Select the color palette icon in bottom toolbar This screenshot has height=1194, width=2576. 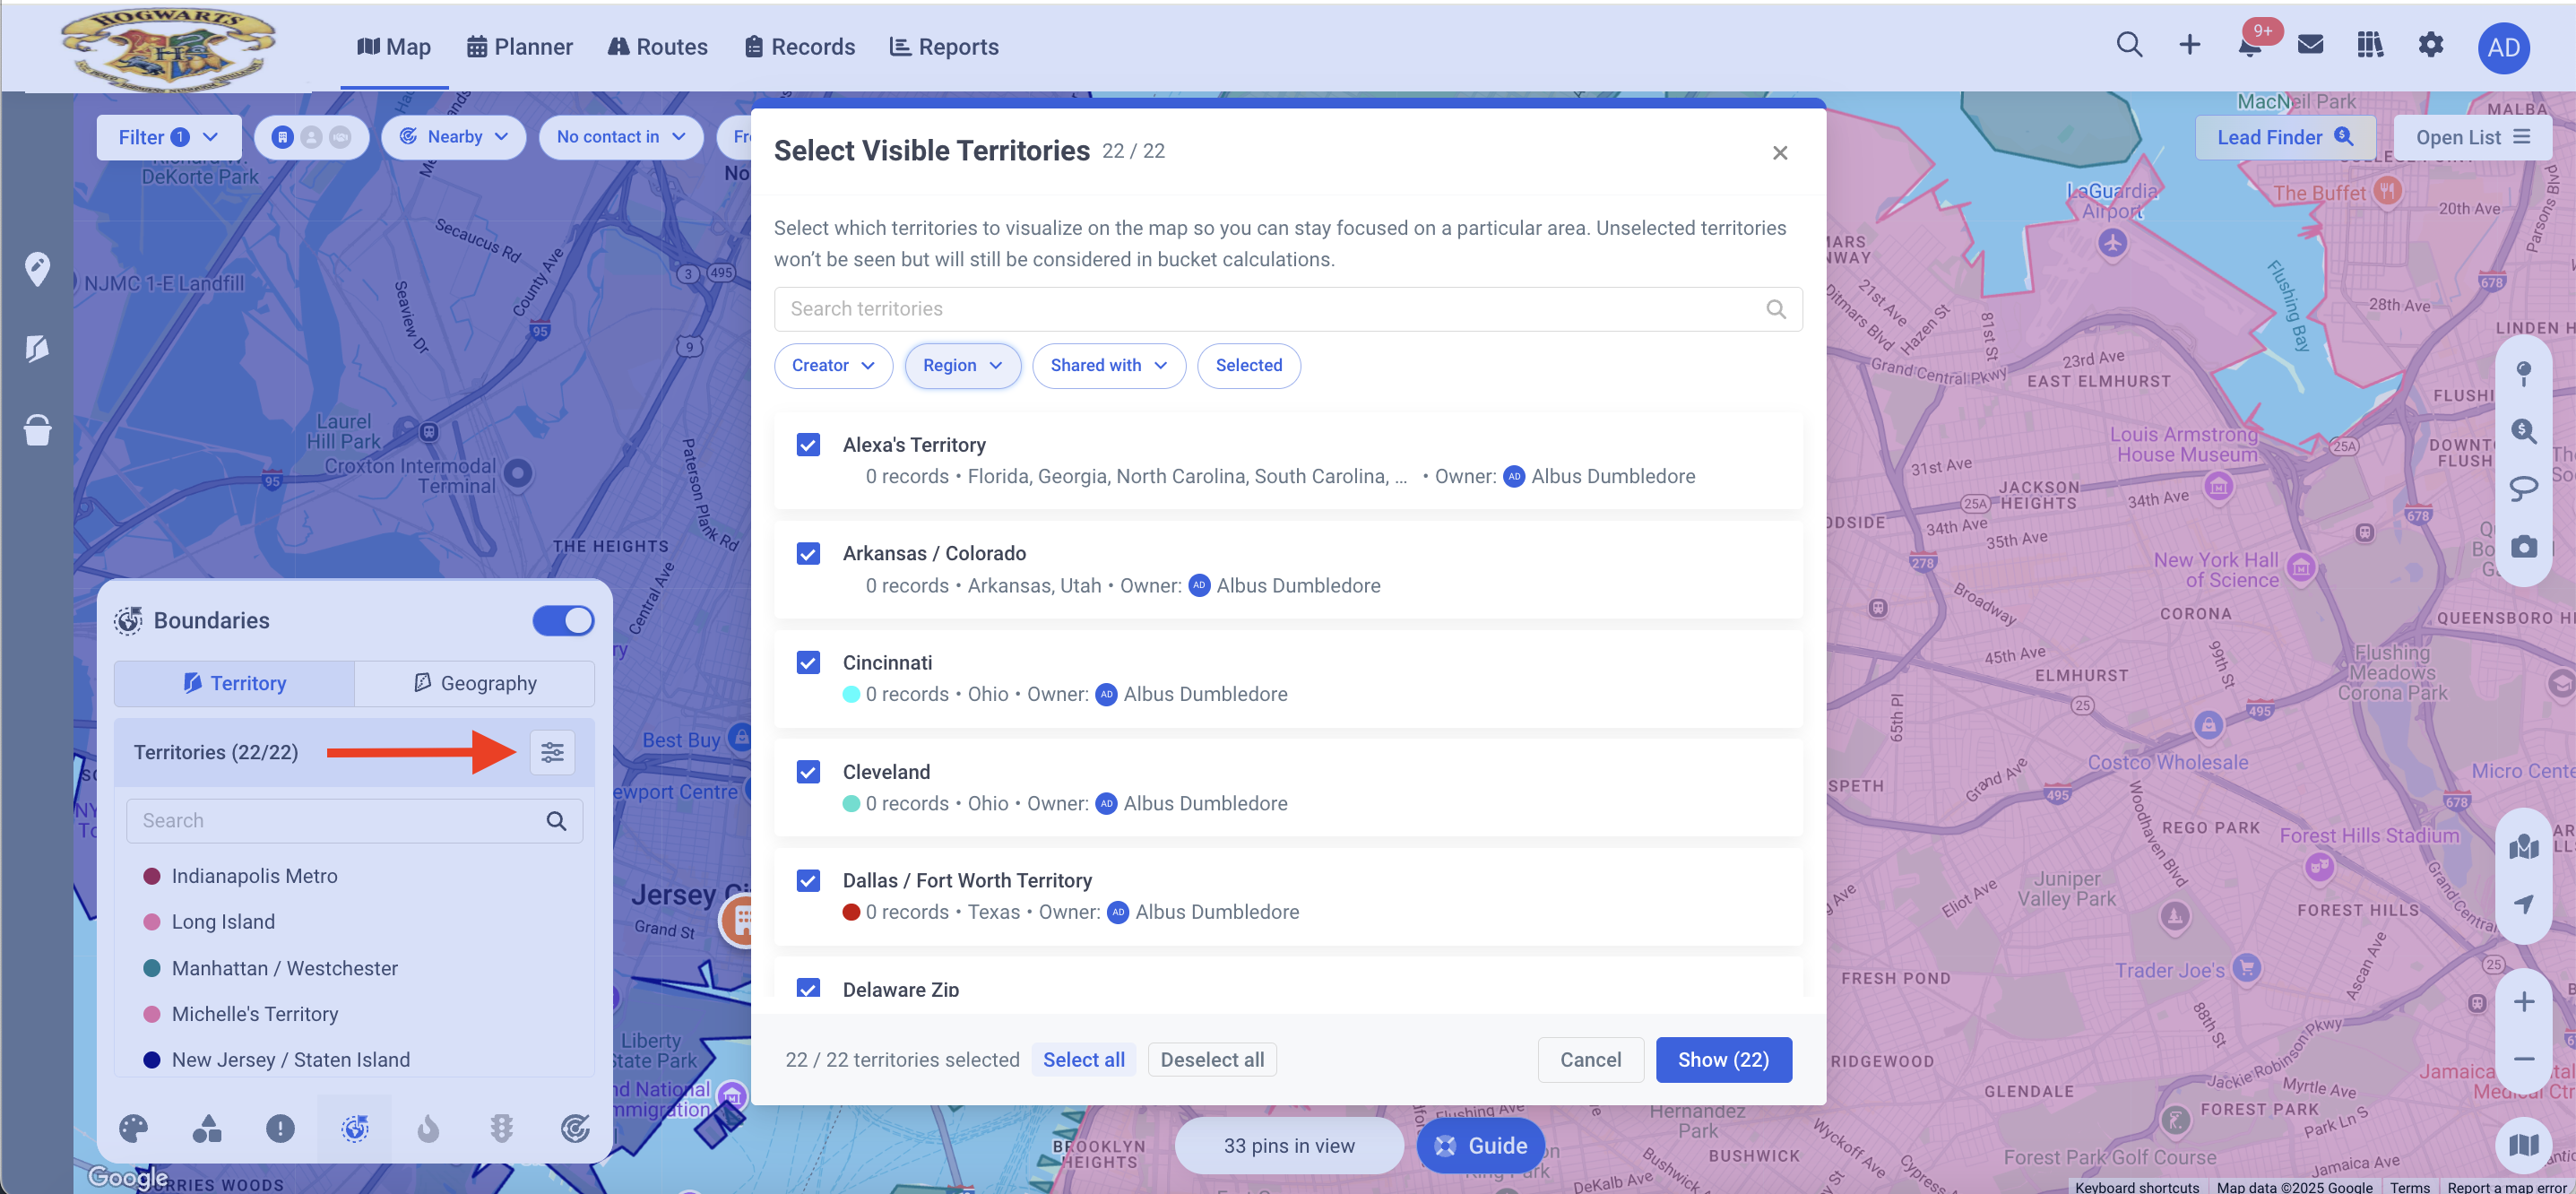pos(133,1128)
